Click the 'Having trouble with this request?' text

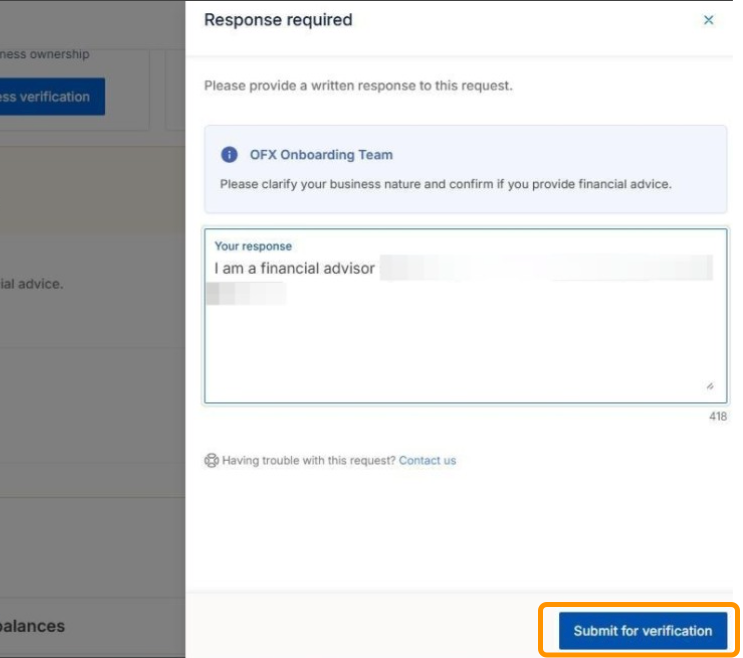pos(308,460)
